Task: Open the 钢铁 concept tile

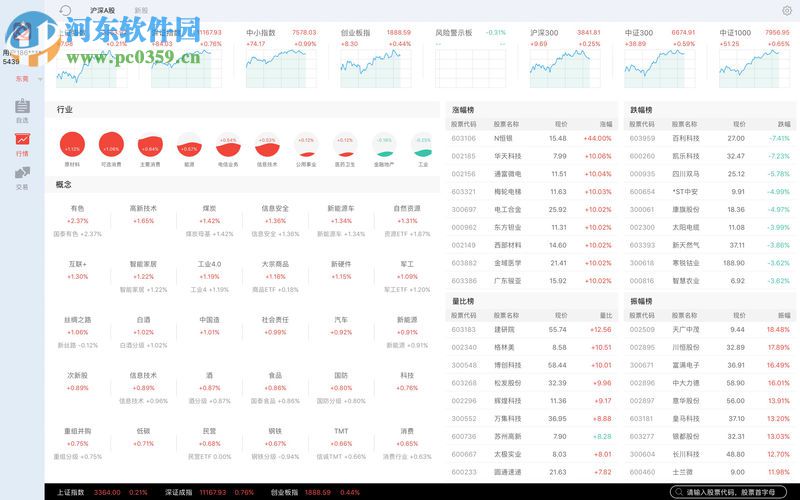Action: pyautogui.click(x=275, y=443)
